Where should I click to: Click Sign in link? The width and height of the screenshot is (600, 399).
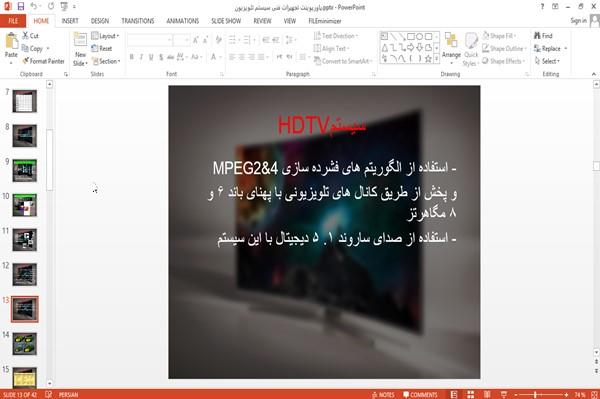click(578, 21)
